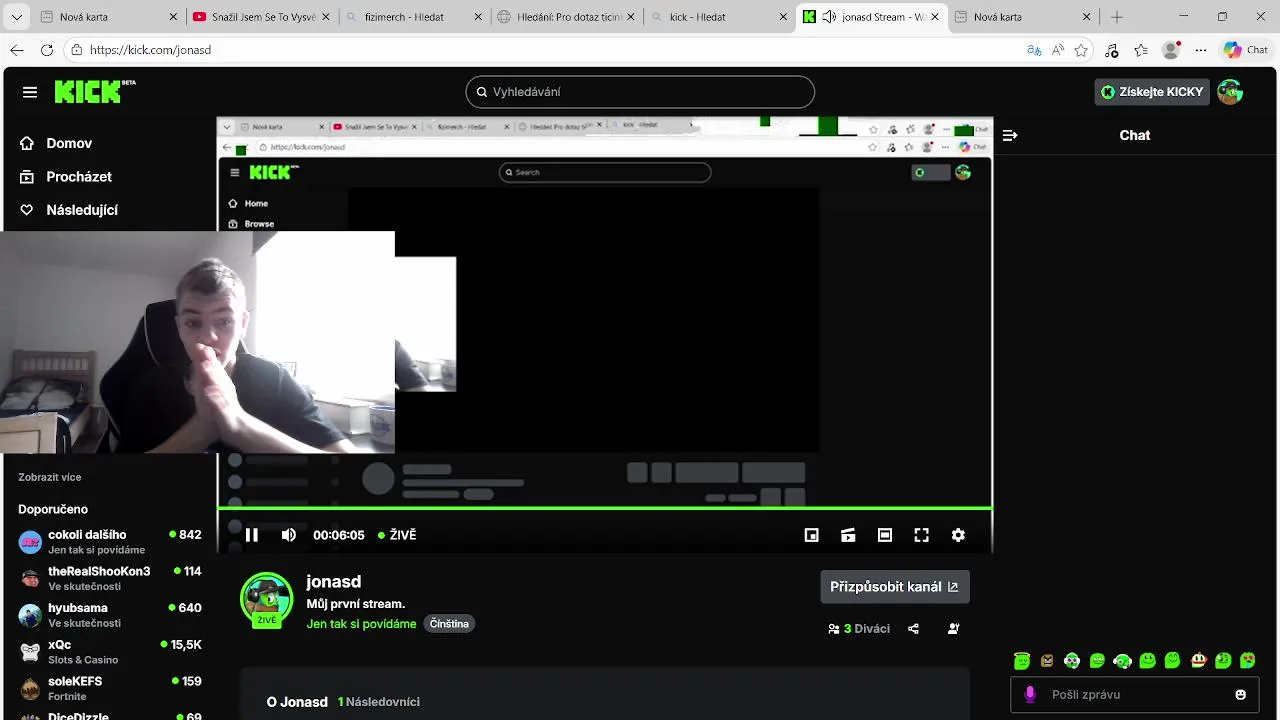Open a new browser tab
This screenshot has width=1280, height=720.
pyautogui.click(x=1117, y=17)
